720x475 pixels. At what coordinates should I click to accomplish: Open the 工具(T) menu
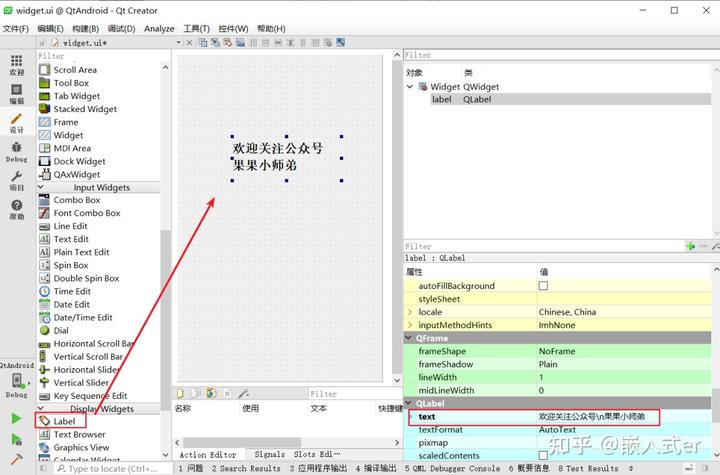click(x=197, y=28)
